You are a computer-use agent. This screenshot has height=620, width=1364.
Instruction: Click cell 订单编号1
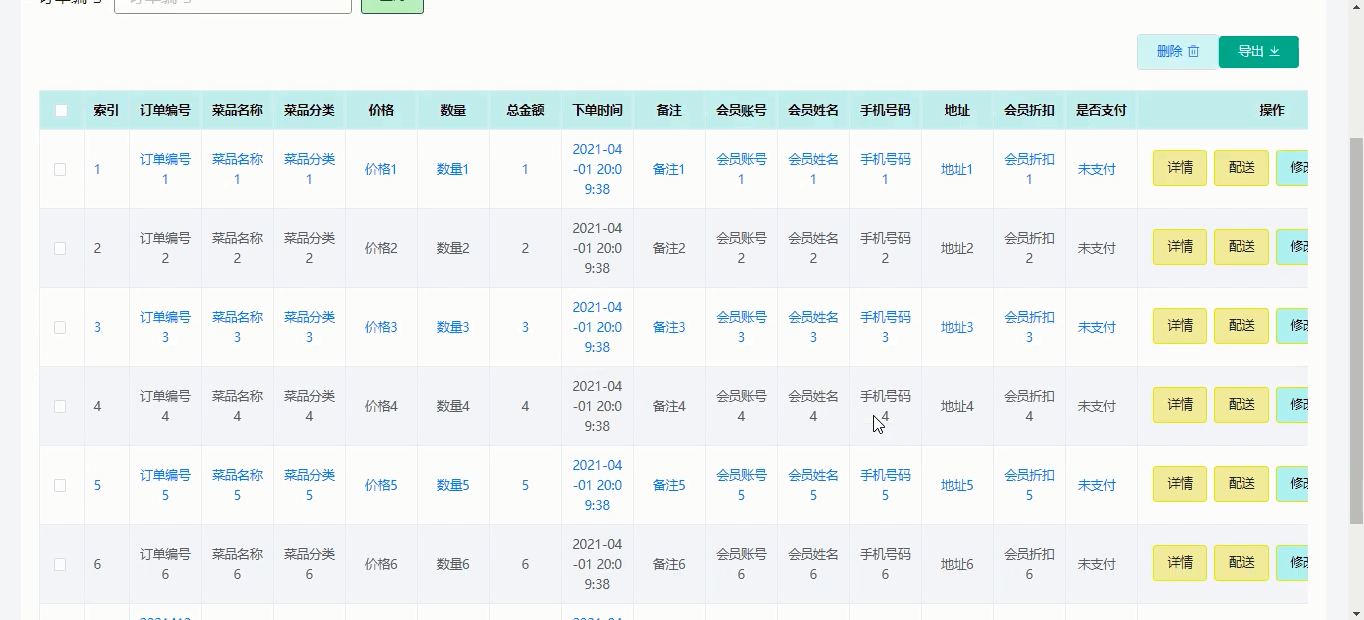(165, 169)
